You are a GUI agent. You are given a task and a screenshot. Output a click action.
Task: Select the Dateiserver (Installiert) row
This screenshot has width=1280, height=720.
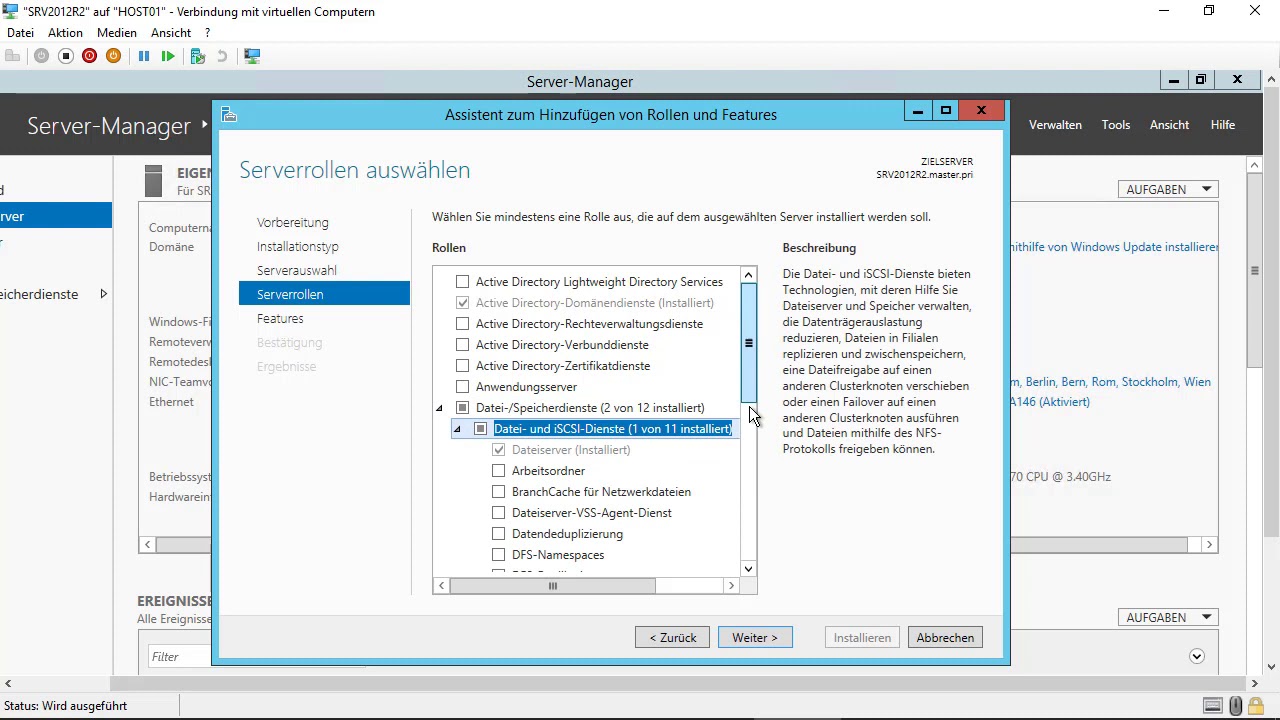[571, 450]
